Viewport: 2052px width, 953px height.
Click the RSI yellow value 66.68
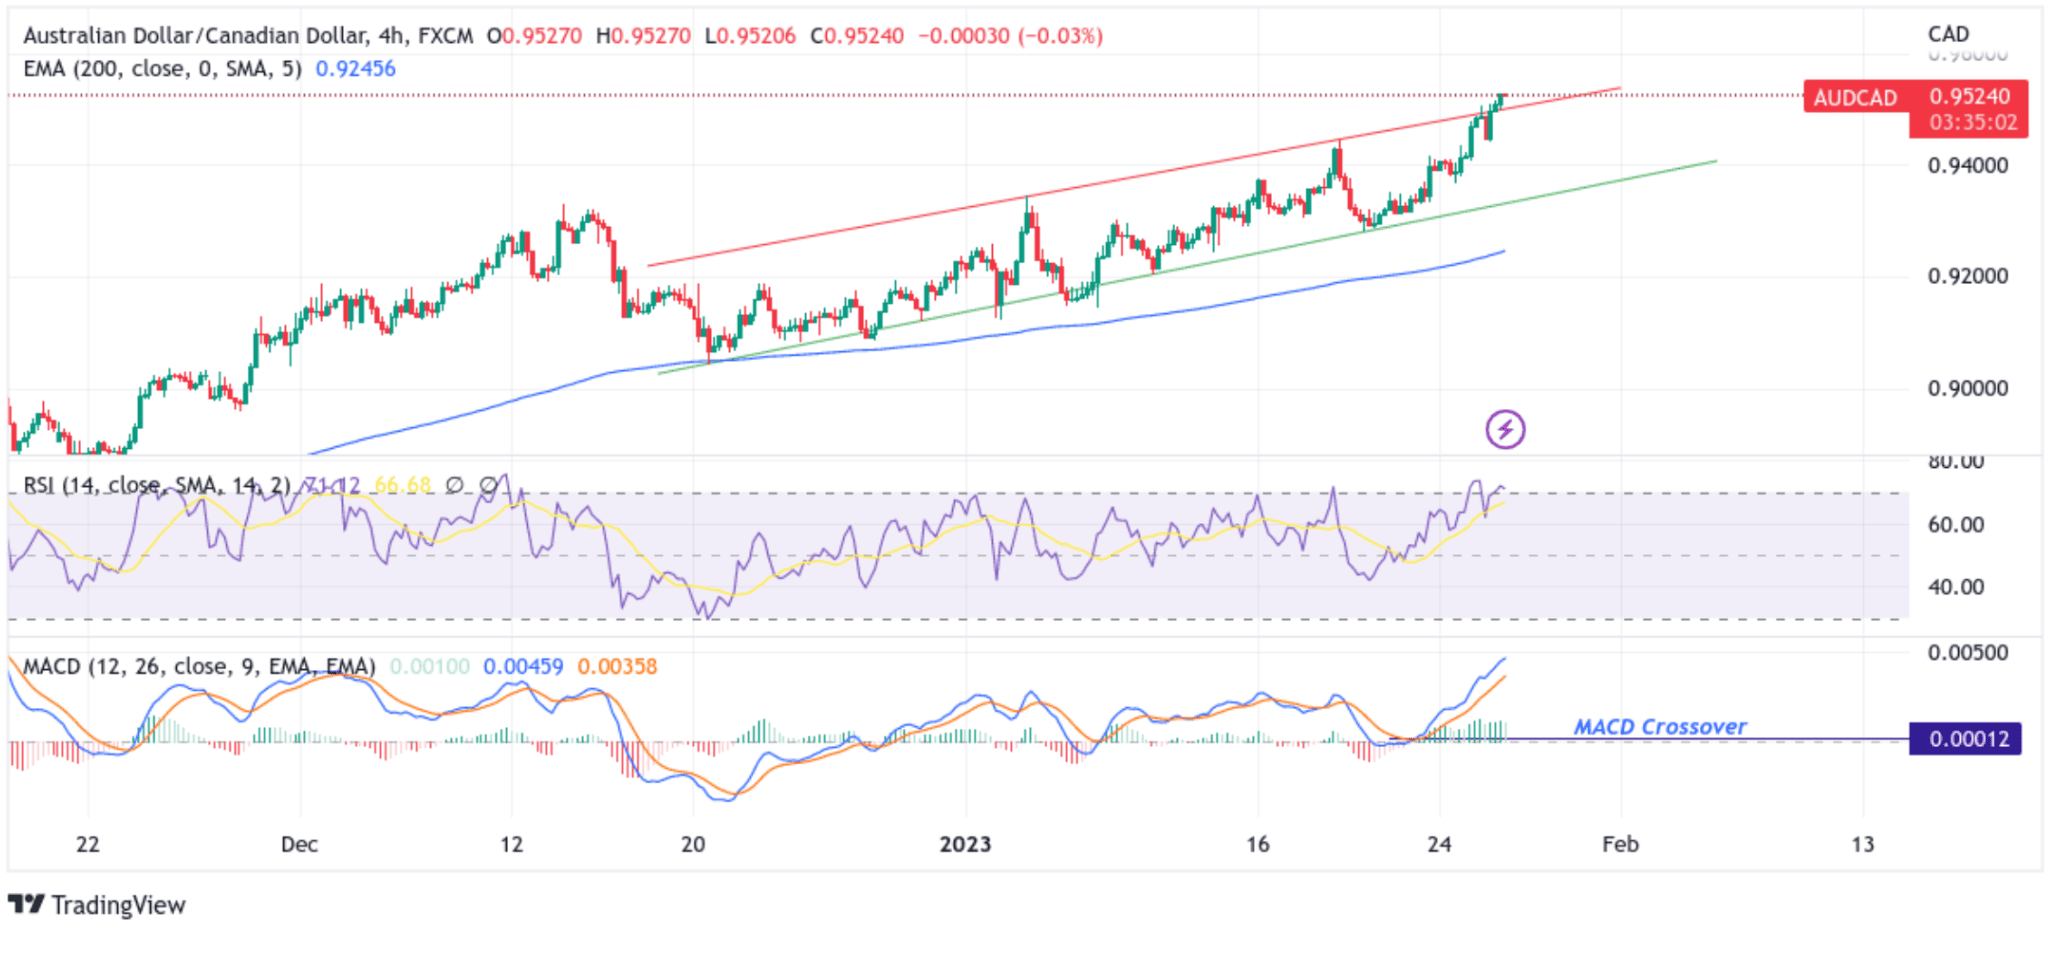[x=402, y=486]
